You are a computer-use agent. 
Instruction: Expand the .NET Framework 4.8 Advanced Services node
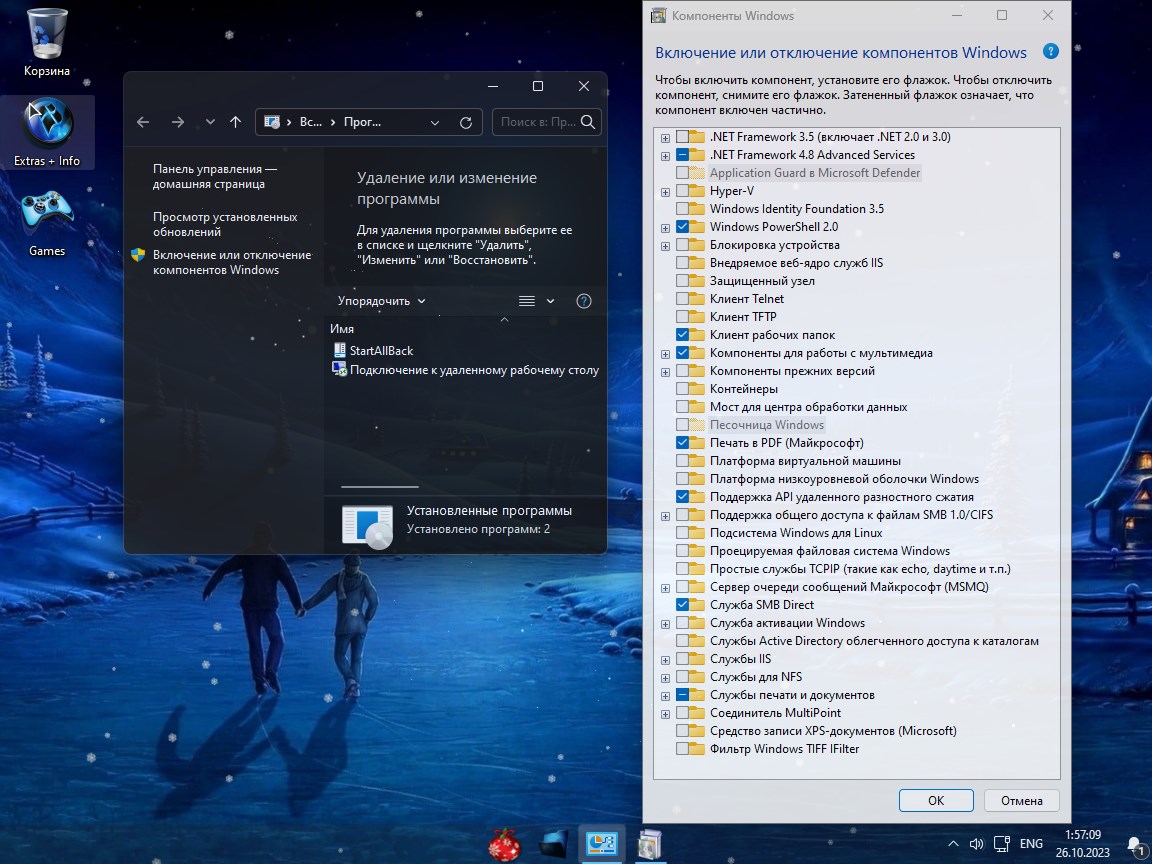point(665,155)
